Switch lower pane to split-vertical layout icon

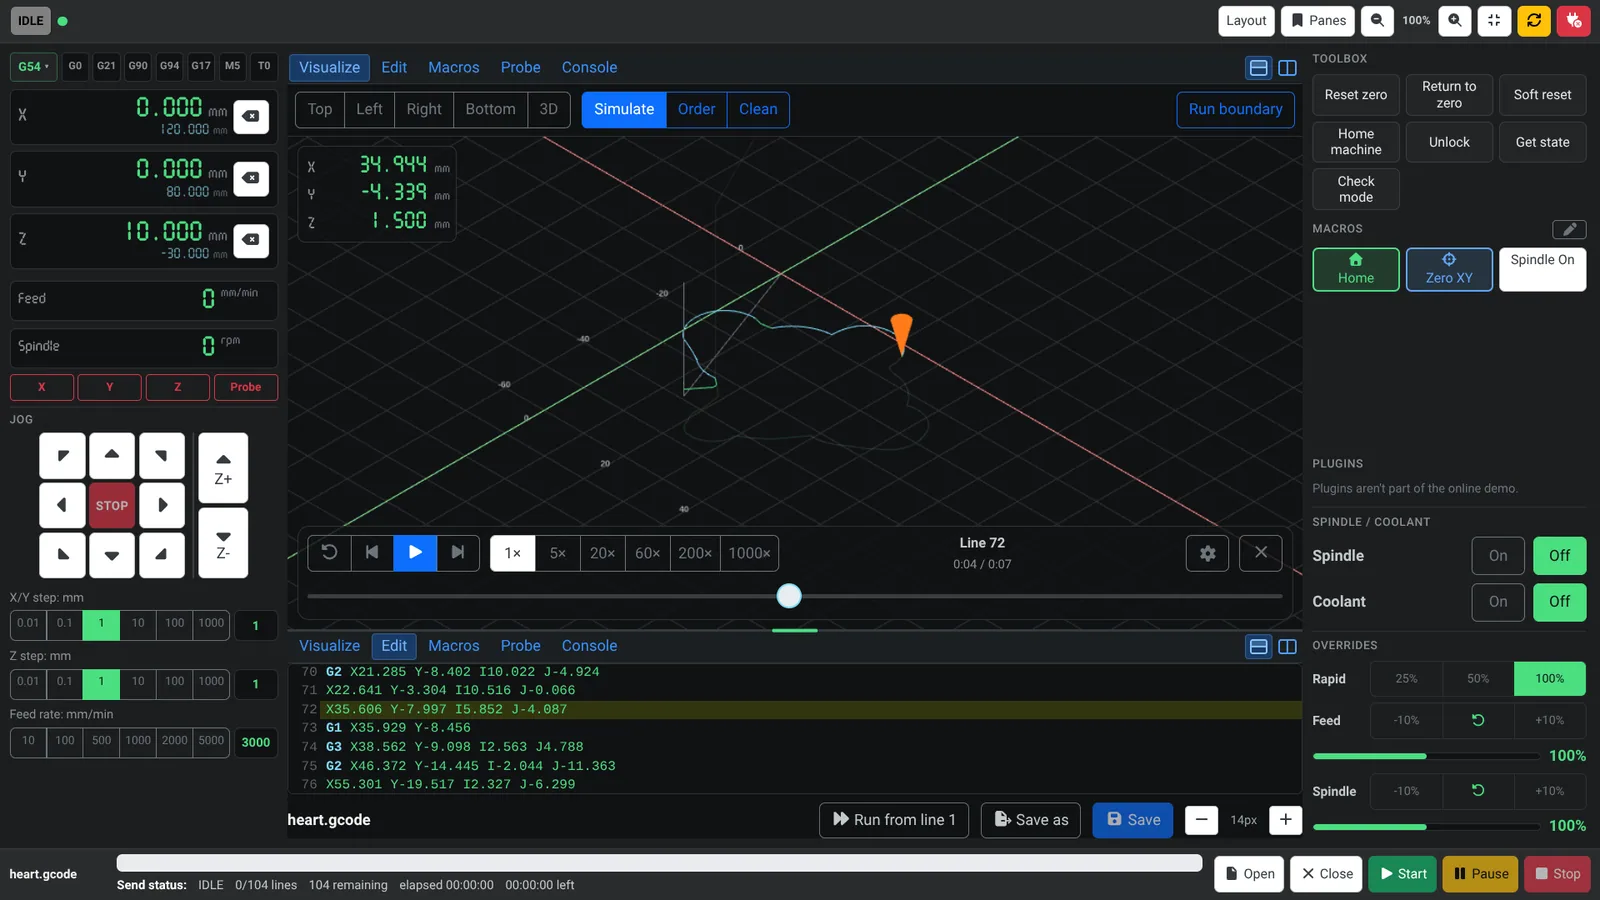click(1288, 647)
